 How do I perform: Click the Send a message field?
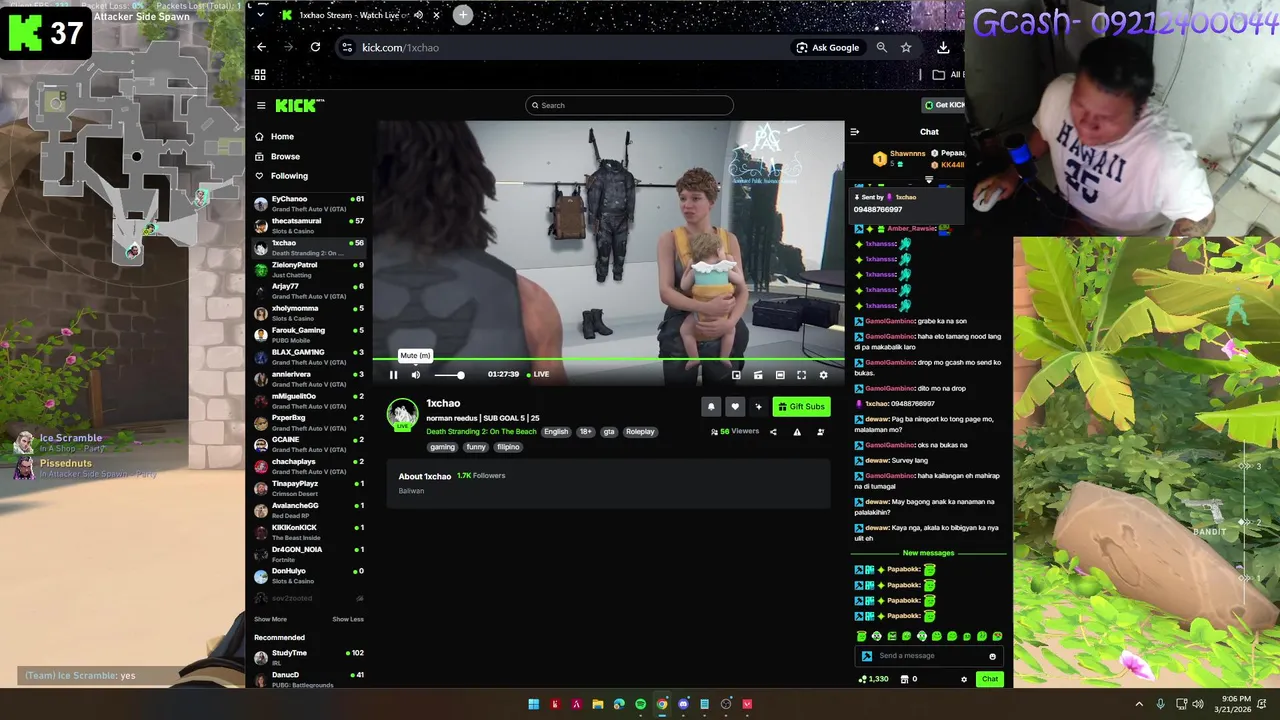coord(929,656)
